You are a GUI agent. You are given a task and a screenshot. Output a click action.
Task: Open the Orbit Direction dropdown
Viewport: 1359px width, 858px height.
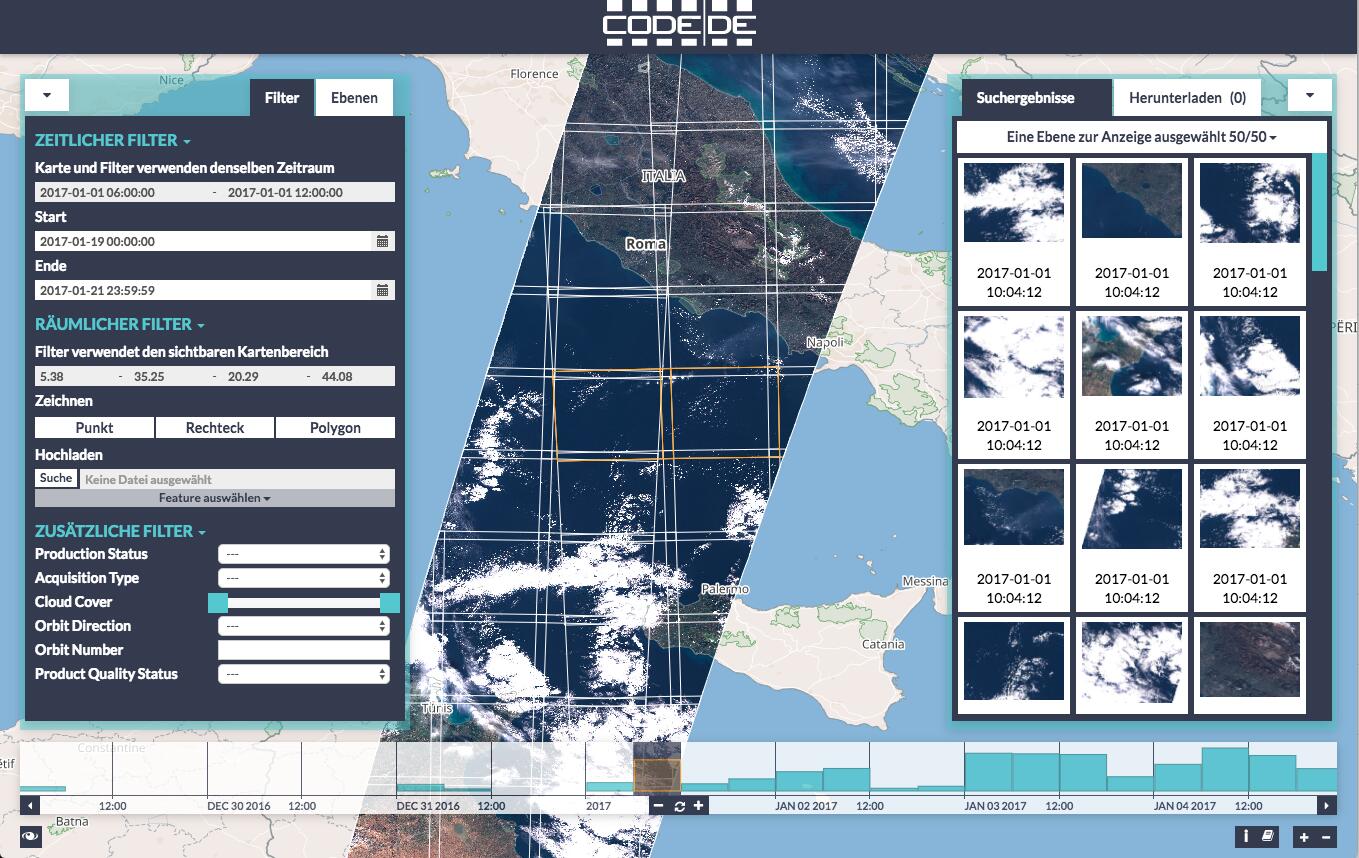click(x=304, y=626)
